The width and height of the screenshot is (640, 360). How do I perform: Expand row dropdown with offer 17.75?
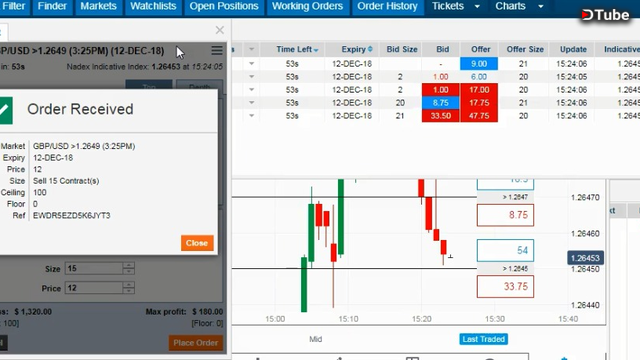tap(251, 103)
